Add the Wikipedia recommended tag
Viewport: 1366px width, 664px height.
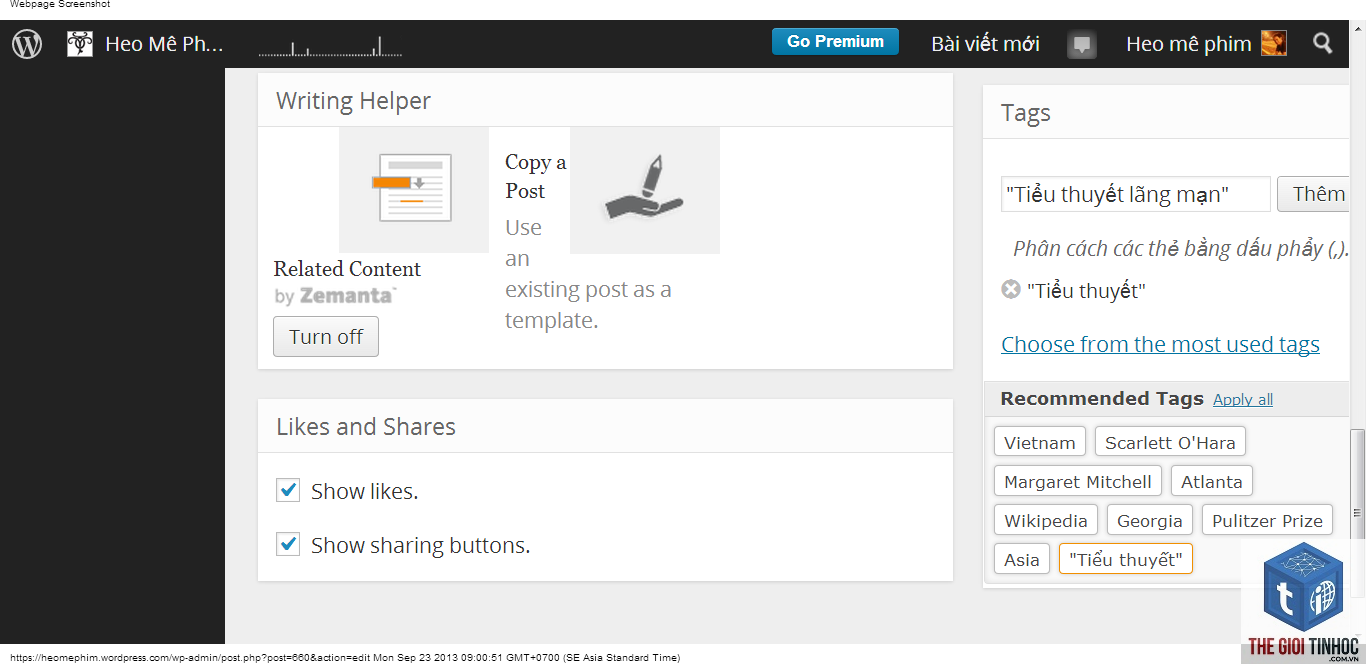tap(1046, 521)
